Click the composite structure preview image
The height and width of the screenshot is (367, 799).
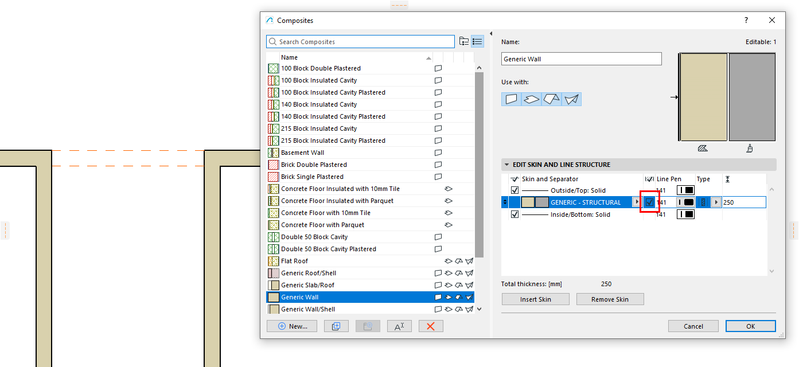[727, 97]
